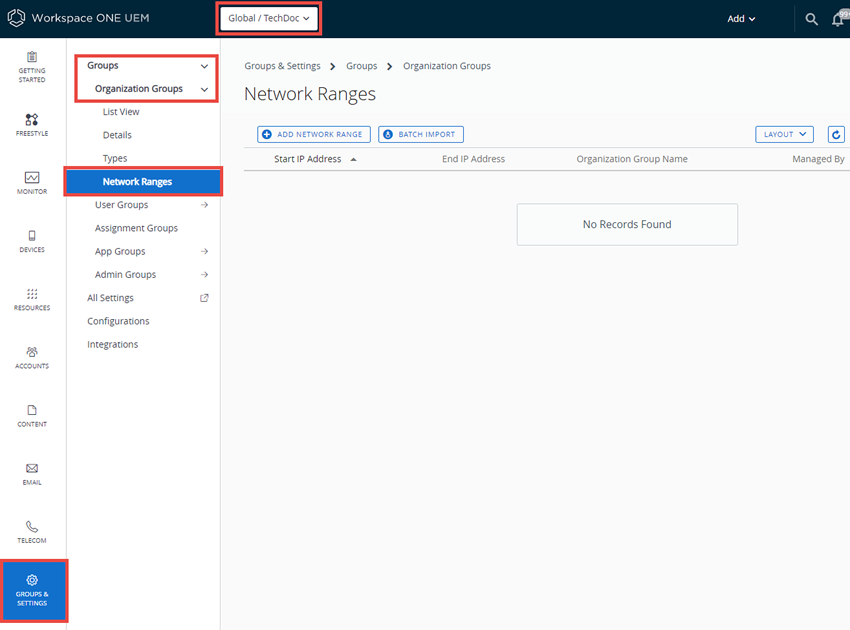The image size is (850, 630).
Task: Open the Content section
Action: pyautogui.click(x=32, y=416)
